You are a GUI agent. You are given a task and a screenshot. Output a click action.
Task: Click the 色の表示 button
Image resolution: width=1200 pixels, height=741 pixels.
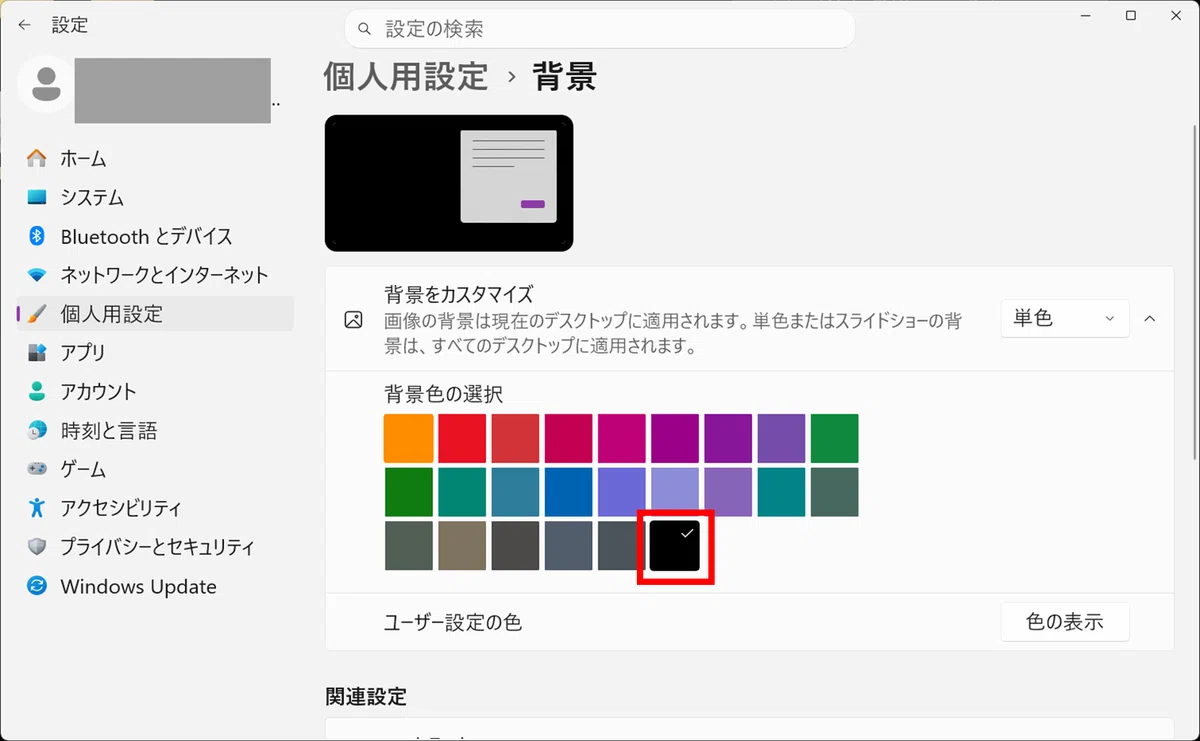pos(1065,622)
